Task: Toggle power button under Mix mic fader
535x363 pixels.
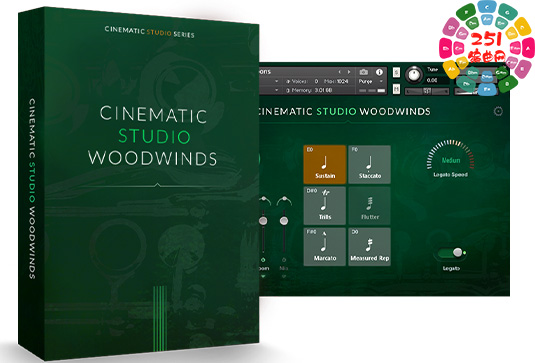Action: (284, 260)
